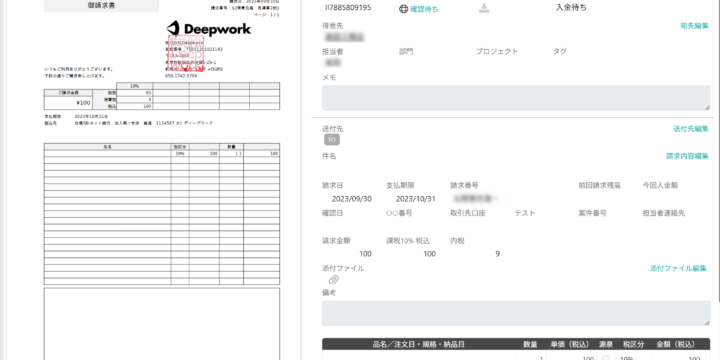The width and height of the screenshot is (720, 360).
Task: Open 請求内容編集 to edit invoice content
Action: point(687,156)
